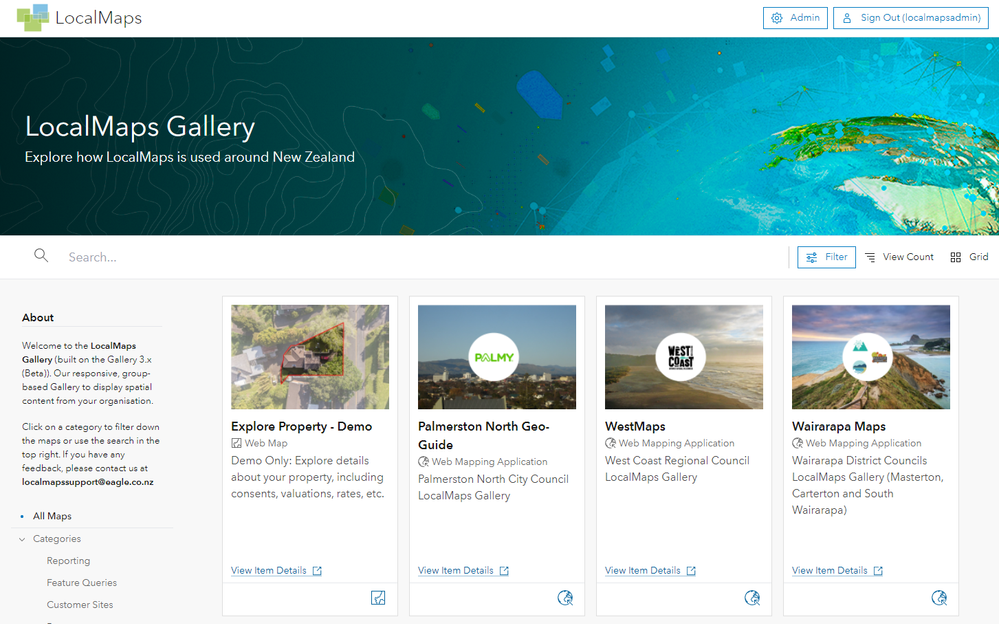Screen dimensions: 999x624
Task: Click the Web Map icon under Explore Property
Action: [236, 443]
